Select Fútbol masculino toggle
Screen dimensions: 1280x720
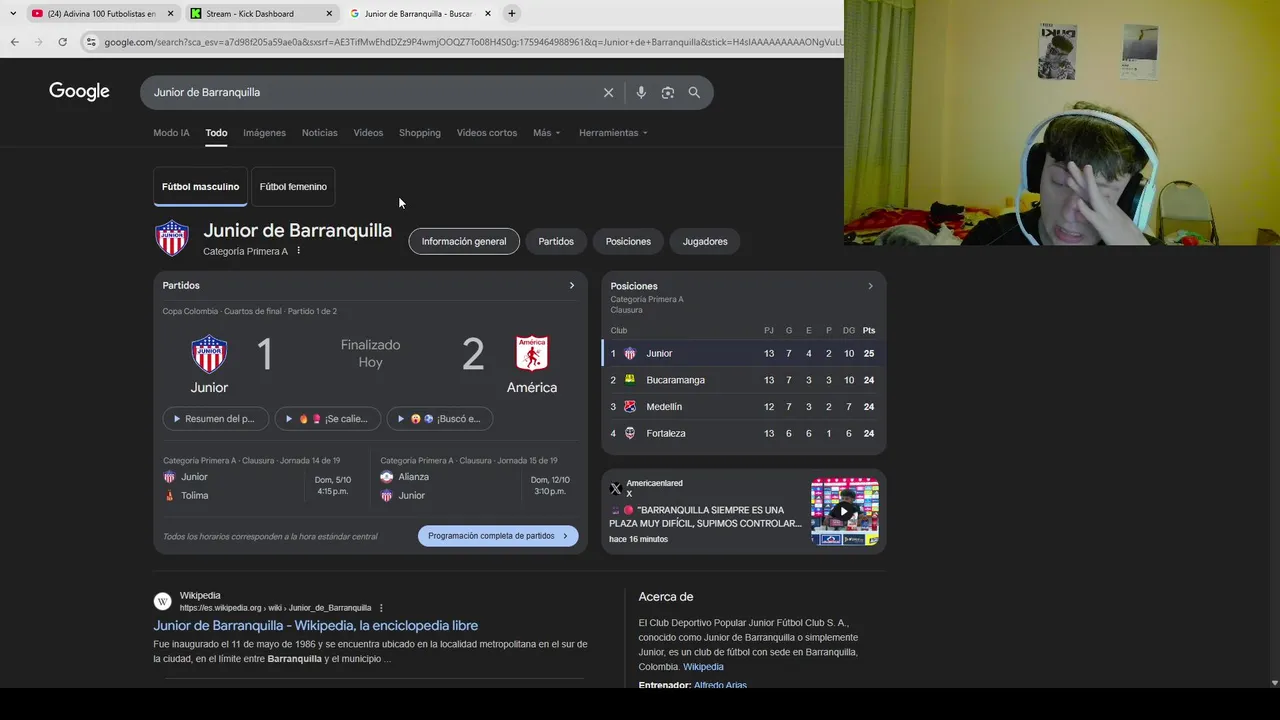point(201,186)
